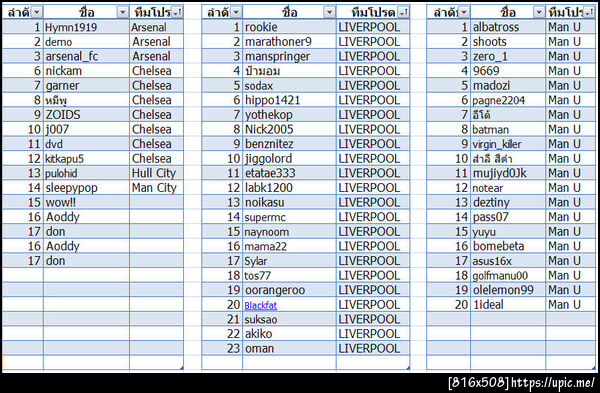Image resolution: width=600 pixels, height=393 pixels.
Task: Click the pagne2204 cell
Action: tap(508, 100)
